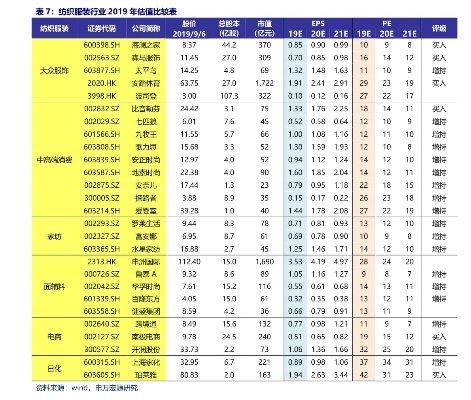Select stock code 603839.SH
Viewport: 471px width, 400px height.
pyautogui.click(x=102, y=160)
